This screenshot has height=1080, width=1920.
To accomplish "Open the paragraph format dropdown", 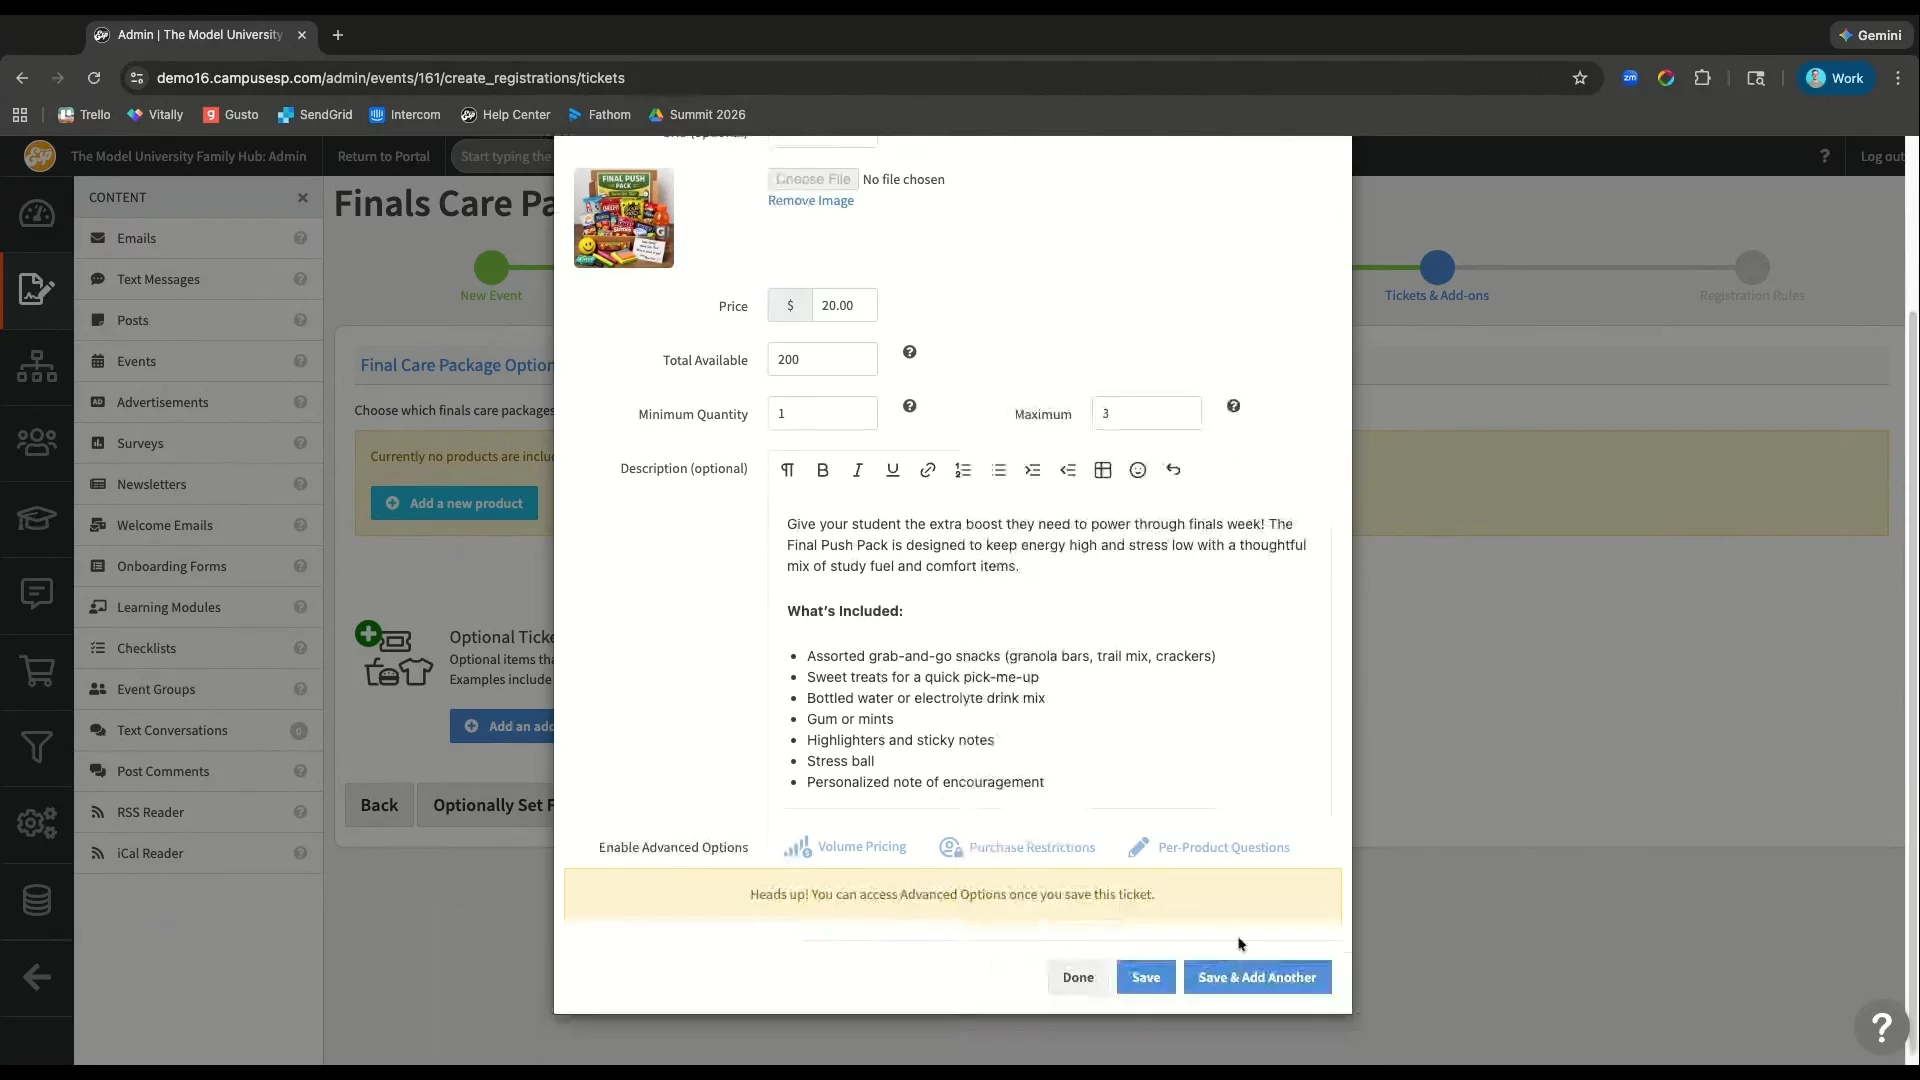I will [787, 470].
